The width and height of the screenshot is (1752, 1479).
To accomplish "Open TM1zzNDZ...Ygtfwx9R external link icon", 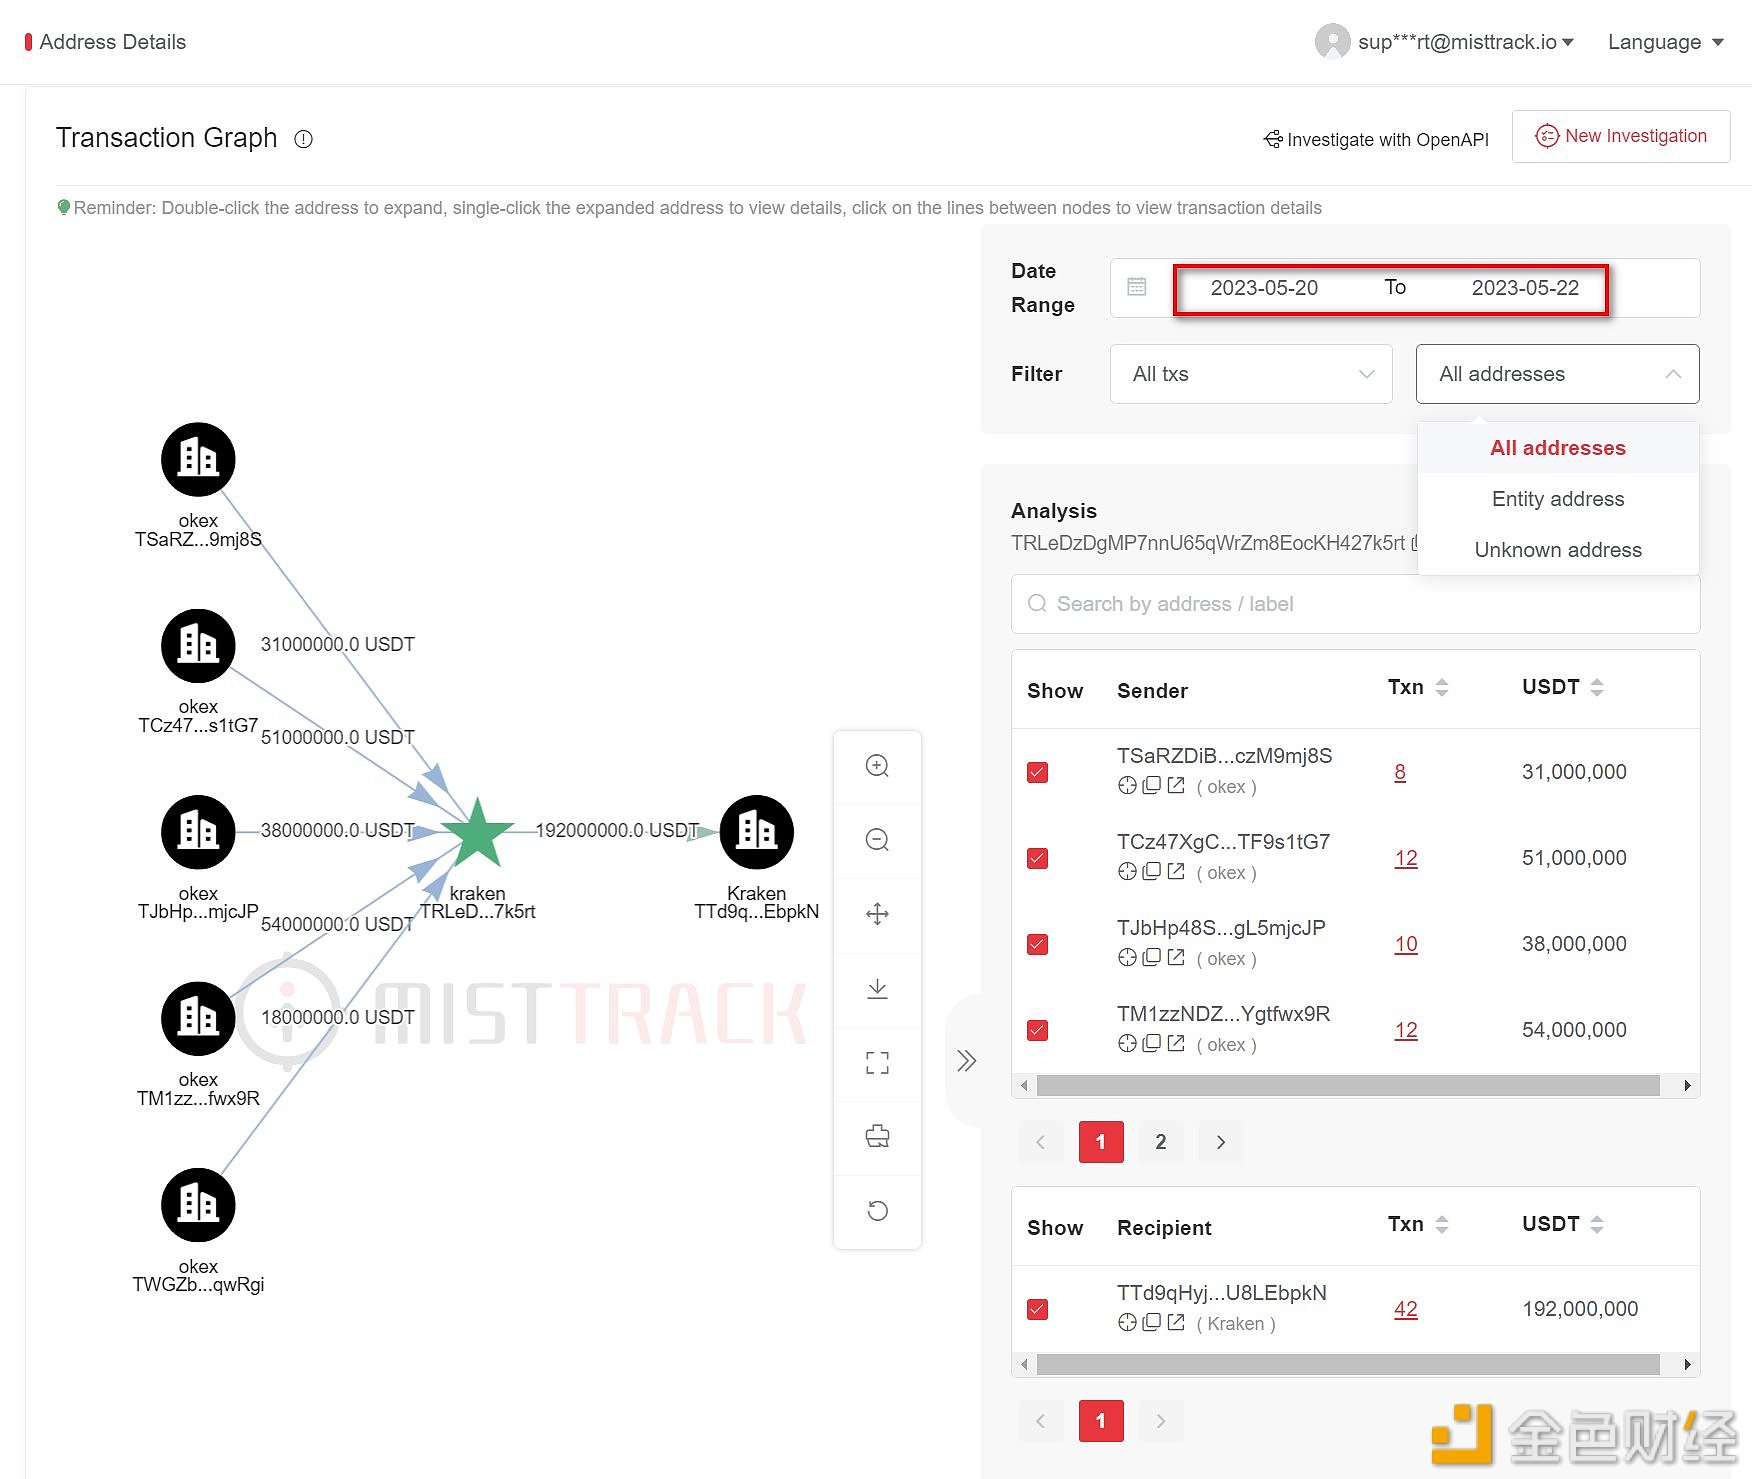I will (1176, 1044).
